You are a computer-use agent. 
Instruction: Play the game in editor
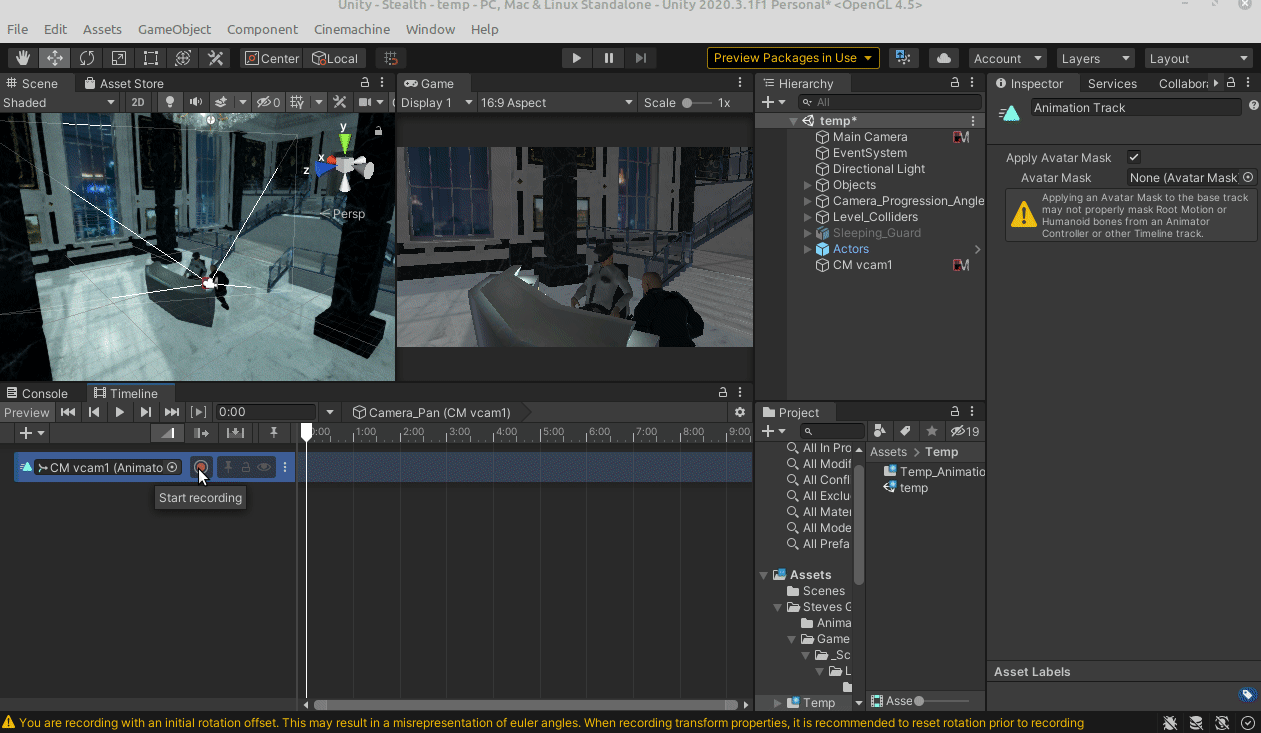pos(576,58)
